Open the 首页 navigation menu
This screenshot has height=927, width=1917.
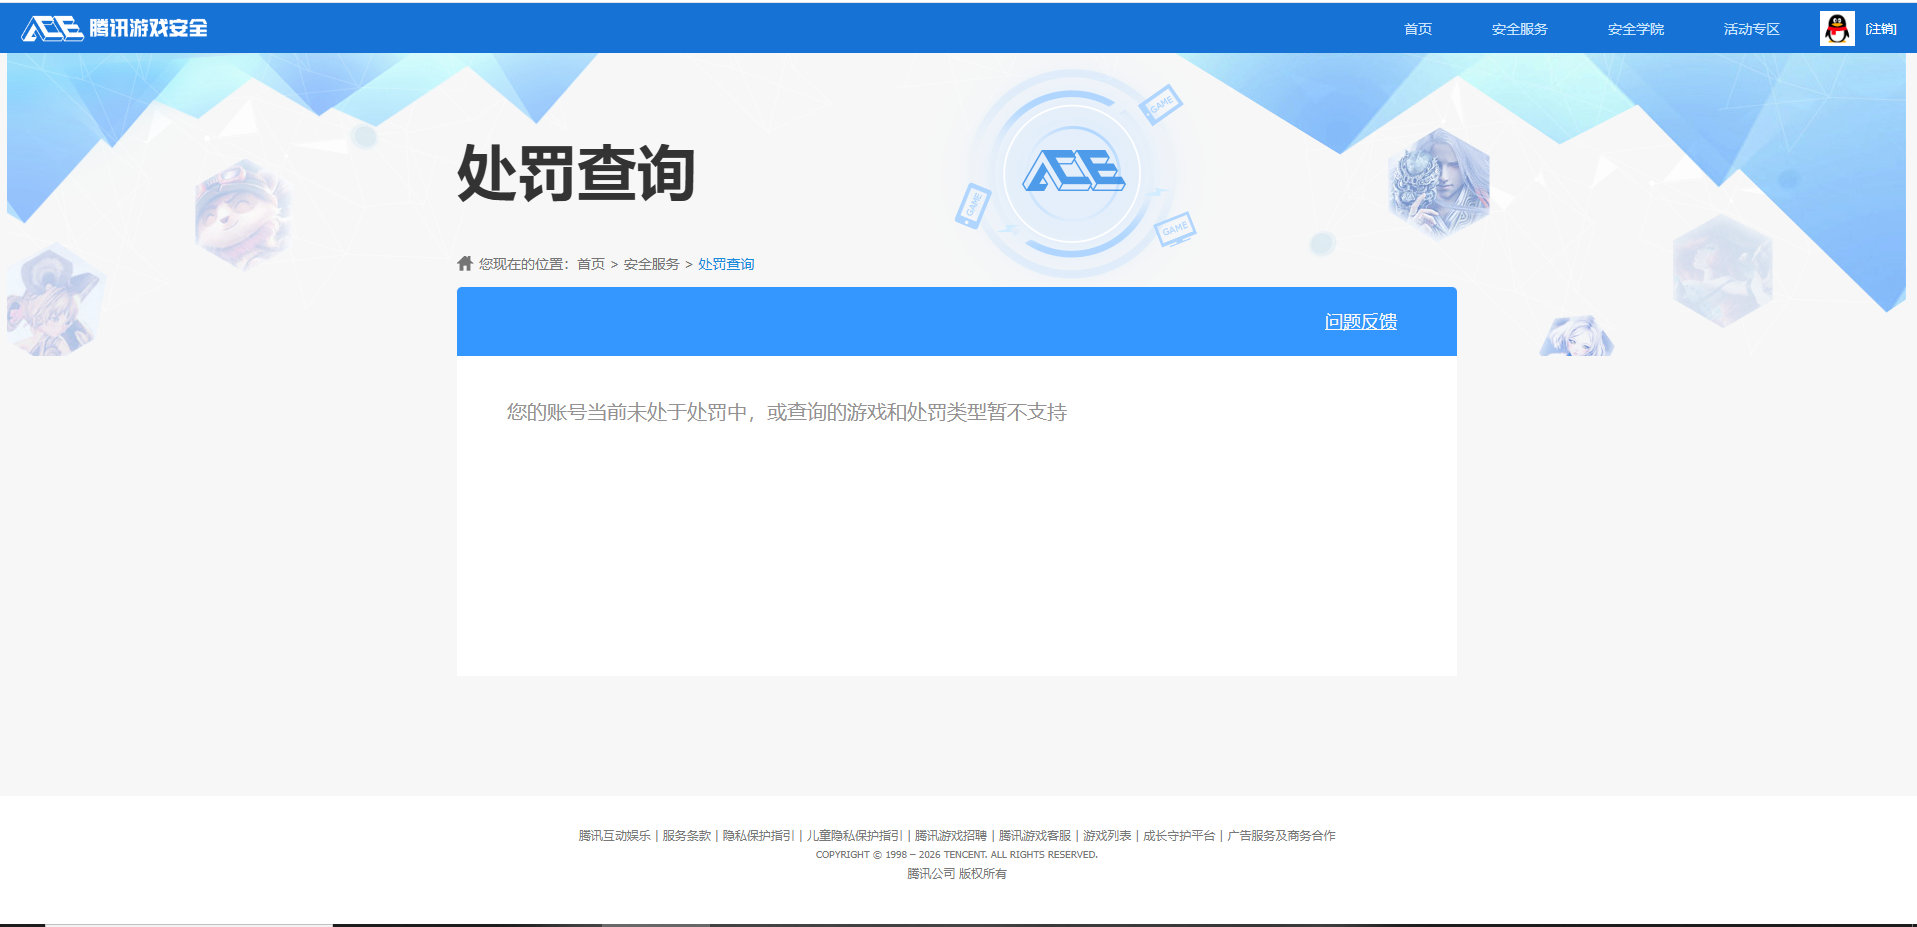[1416, 29]
